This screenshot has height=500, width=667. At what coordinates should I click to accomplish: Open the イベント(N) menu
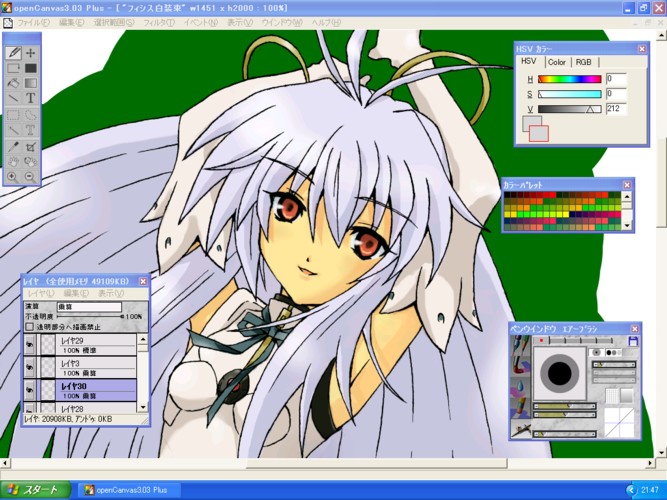tap(200, 23)
